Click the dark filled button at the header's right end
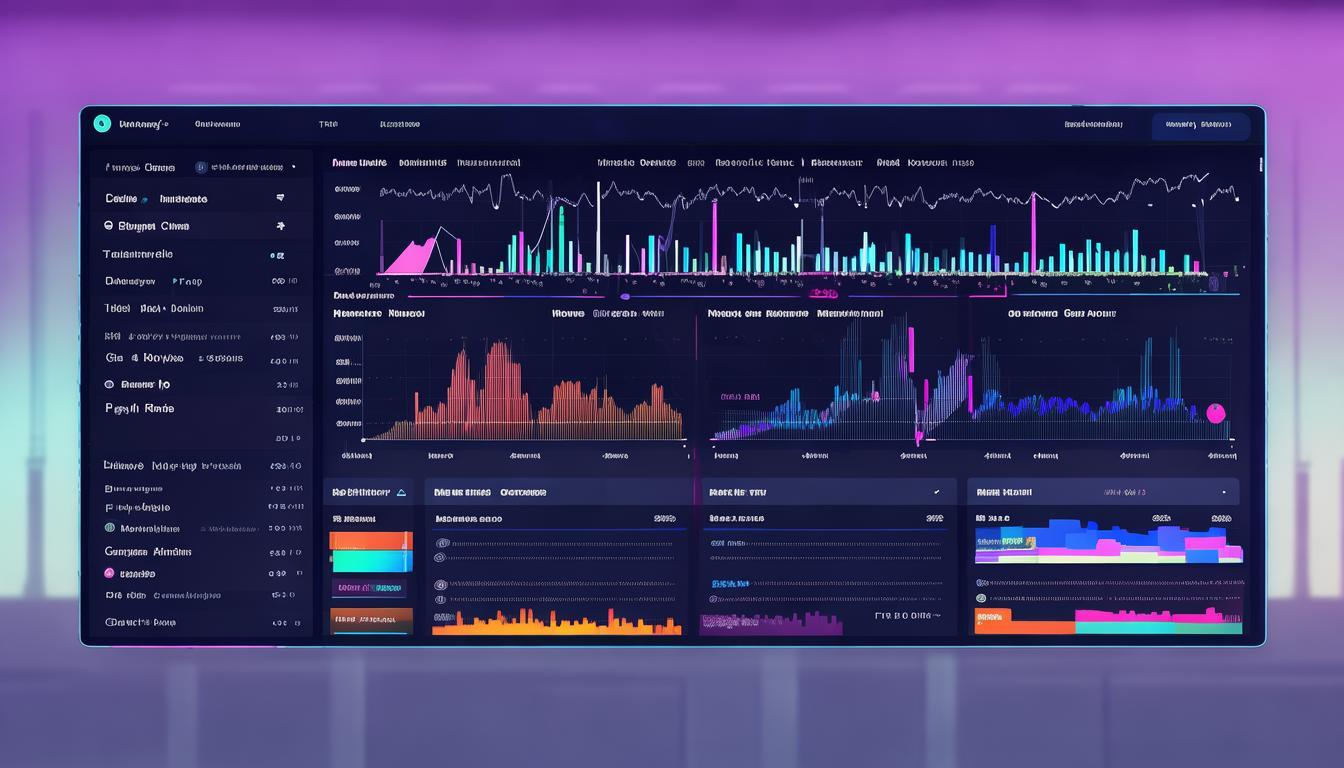 coord(1200,125)
